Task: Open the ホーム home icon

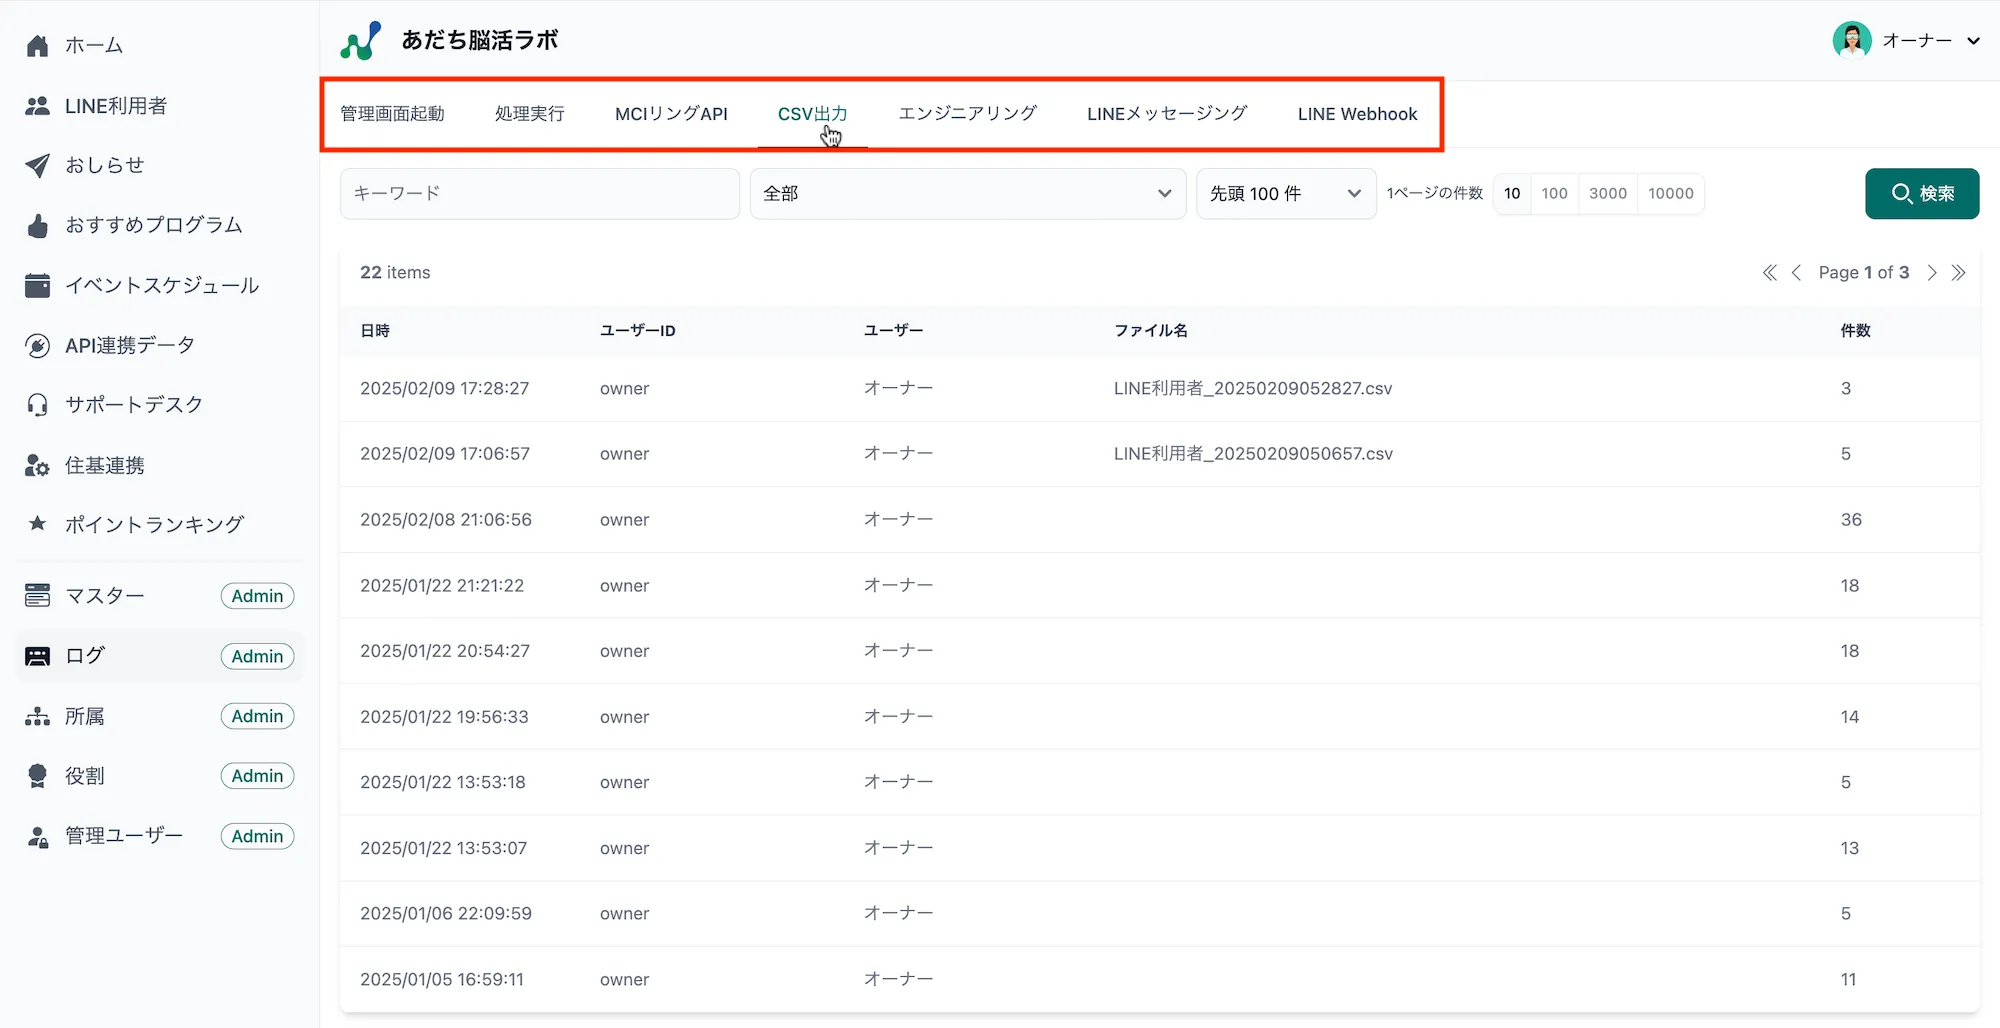Action: pyautogui.click(x=37, y=44)
